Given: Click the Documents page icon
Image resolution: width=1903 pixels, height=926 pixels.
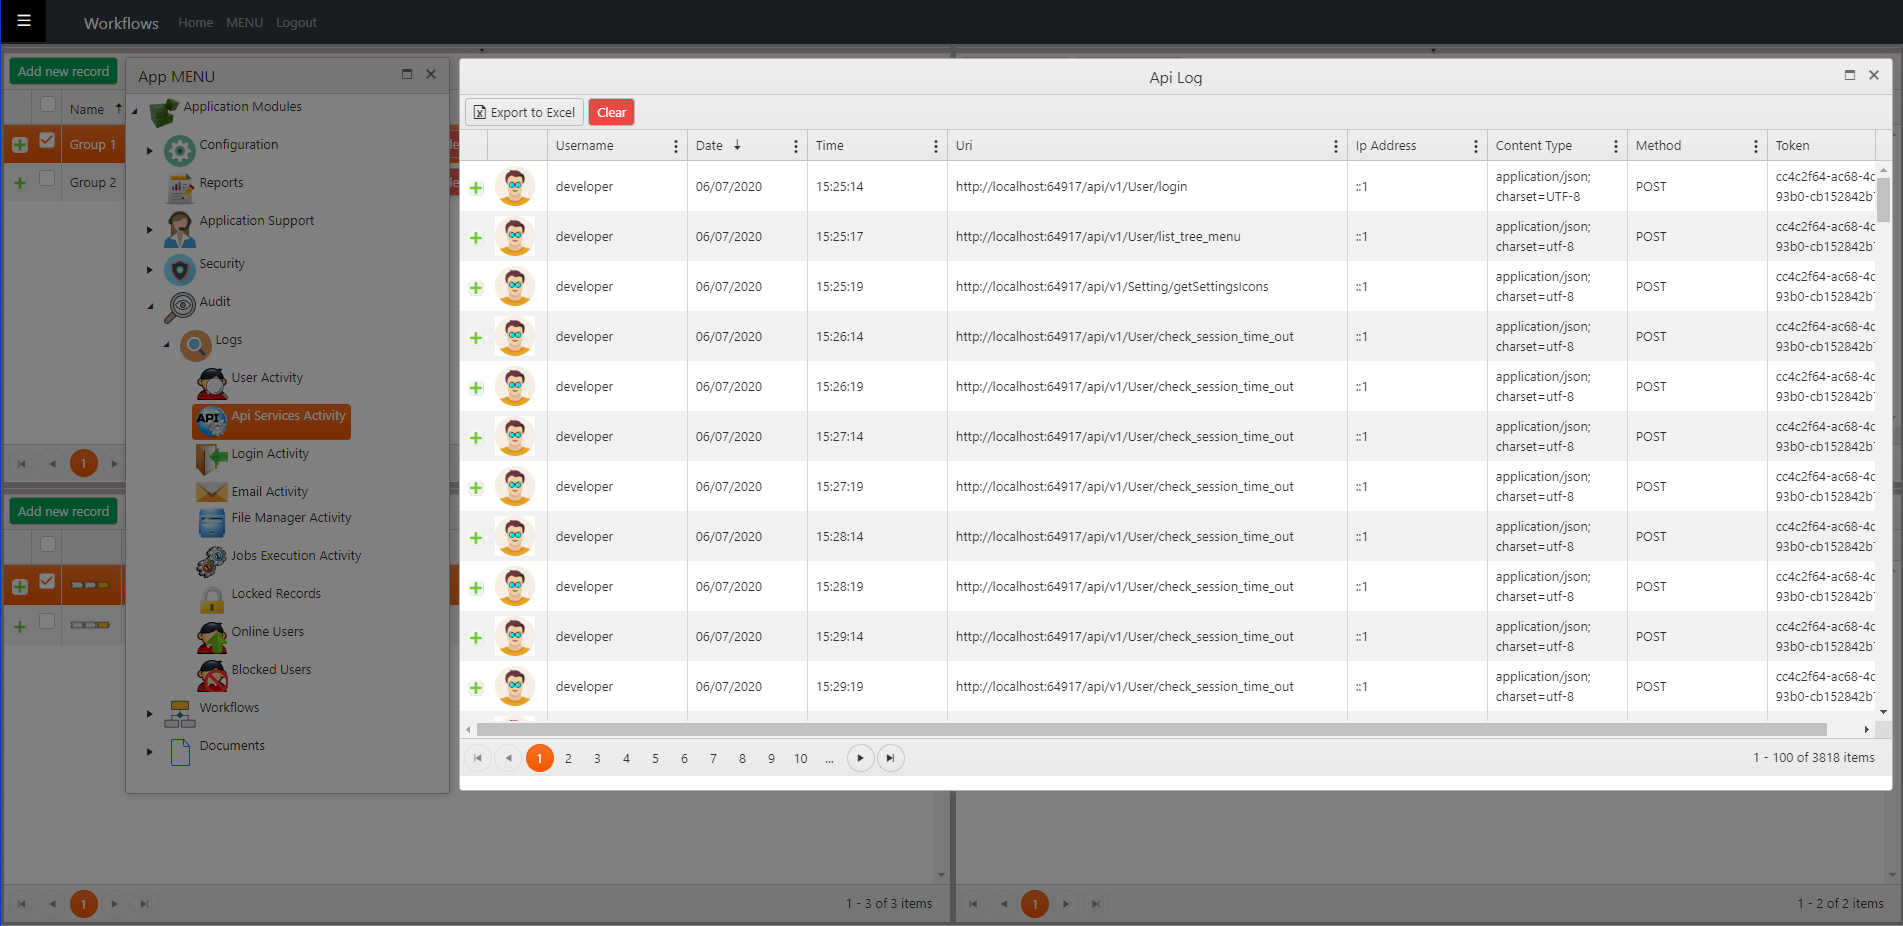Looking at the screenshot, I should click(180, 752).
